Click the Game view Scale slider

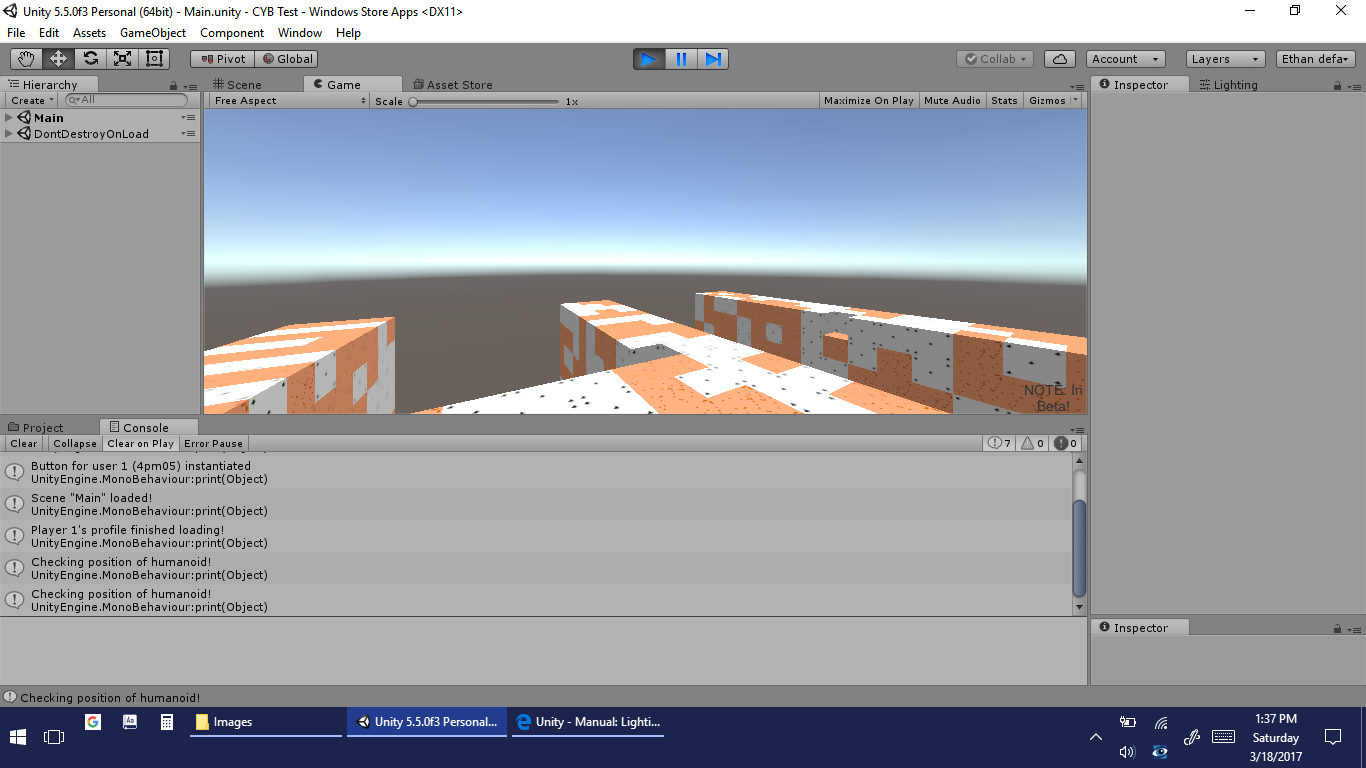[485, 101]
